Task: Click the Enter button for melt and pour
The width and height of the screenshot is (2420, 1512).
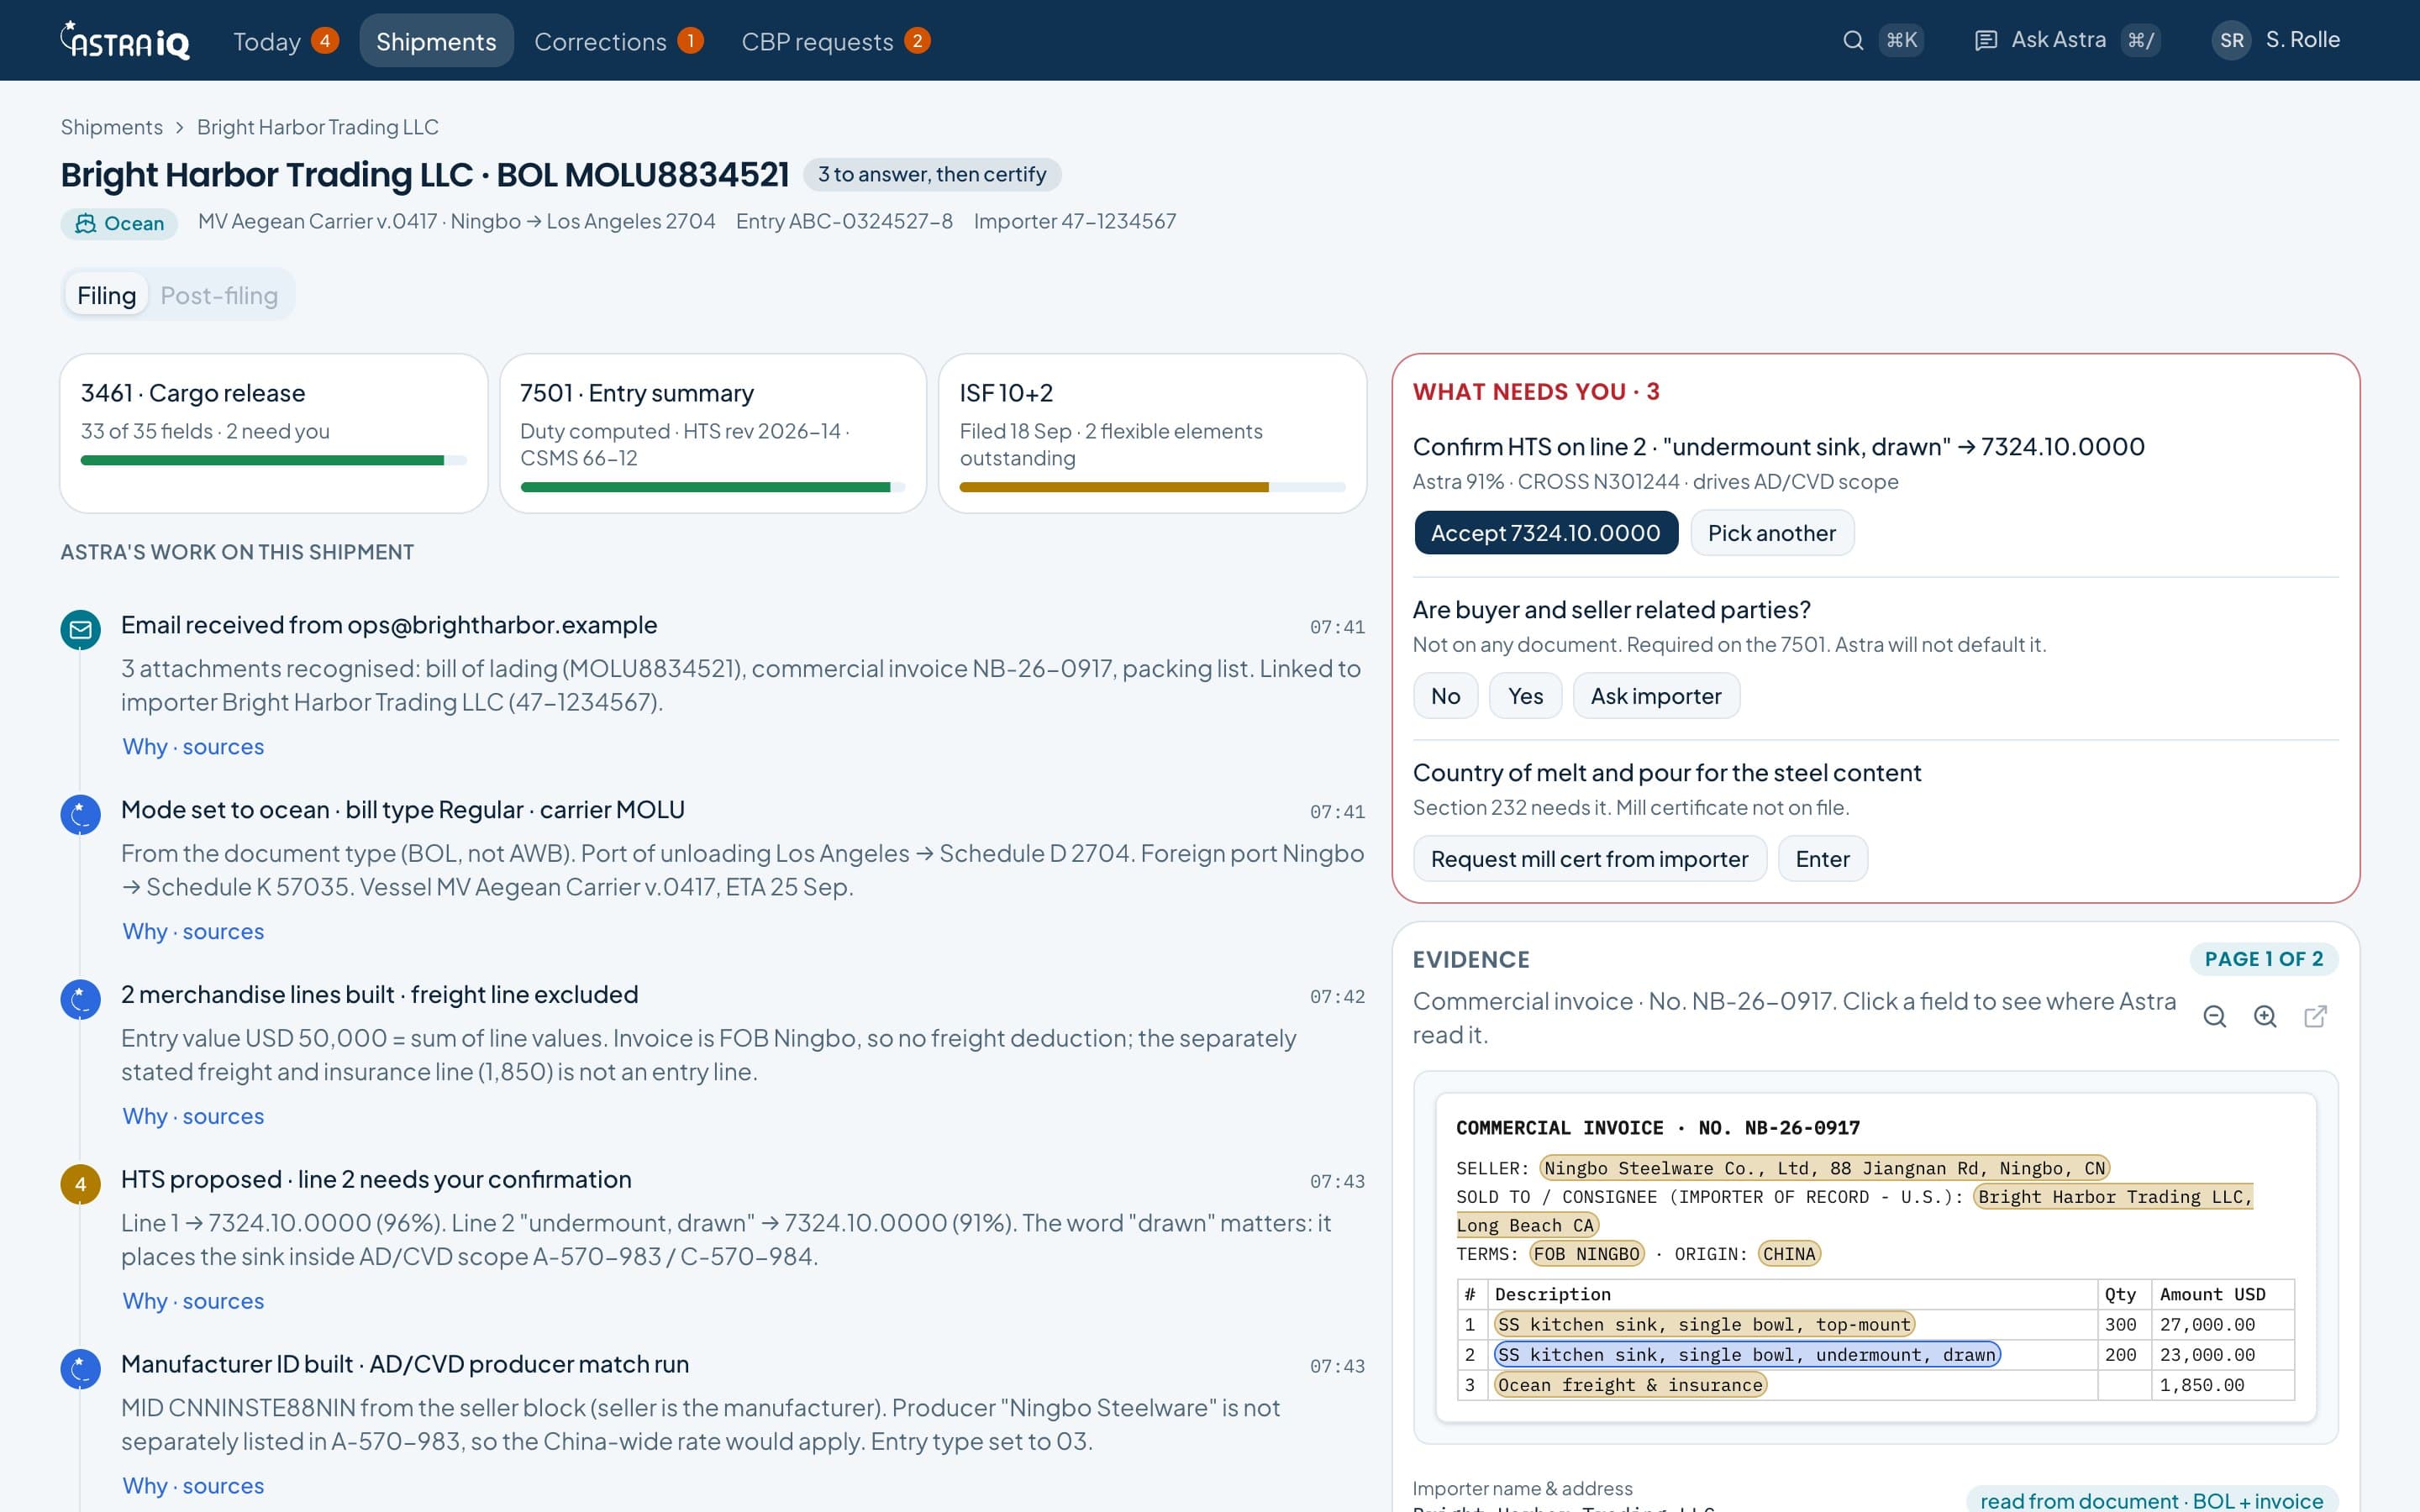Action: pos(1822,859)
